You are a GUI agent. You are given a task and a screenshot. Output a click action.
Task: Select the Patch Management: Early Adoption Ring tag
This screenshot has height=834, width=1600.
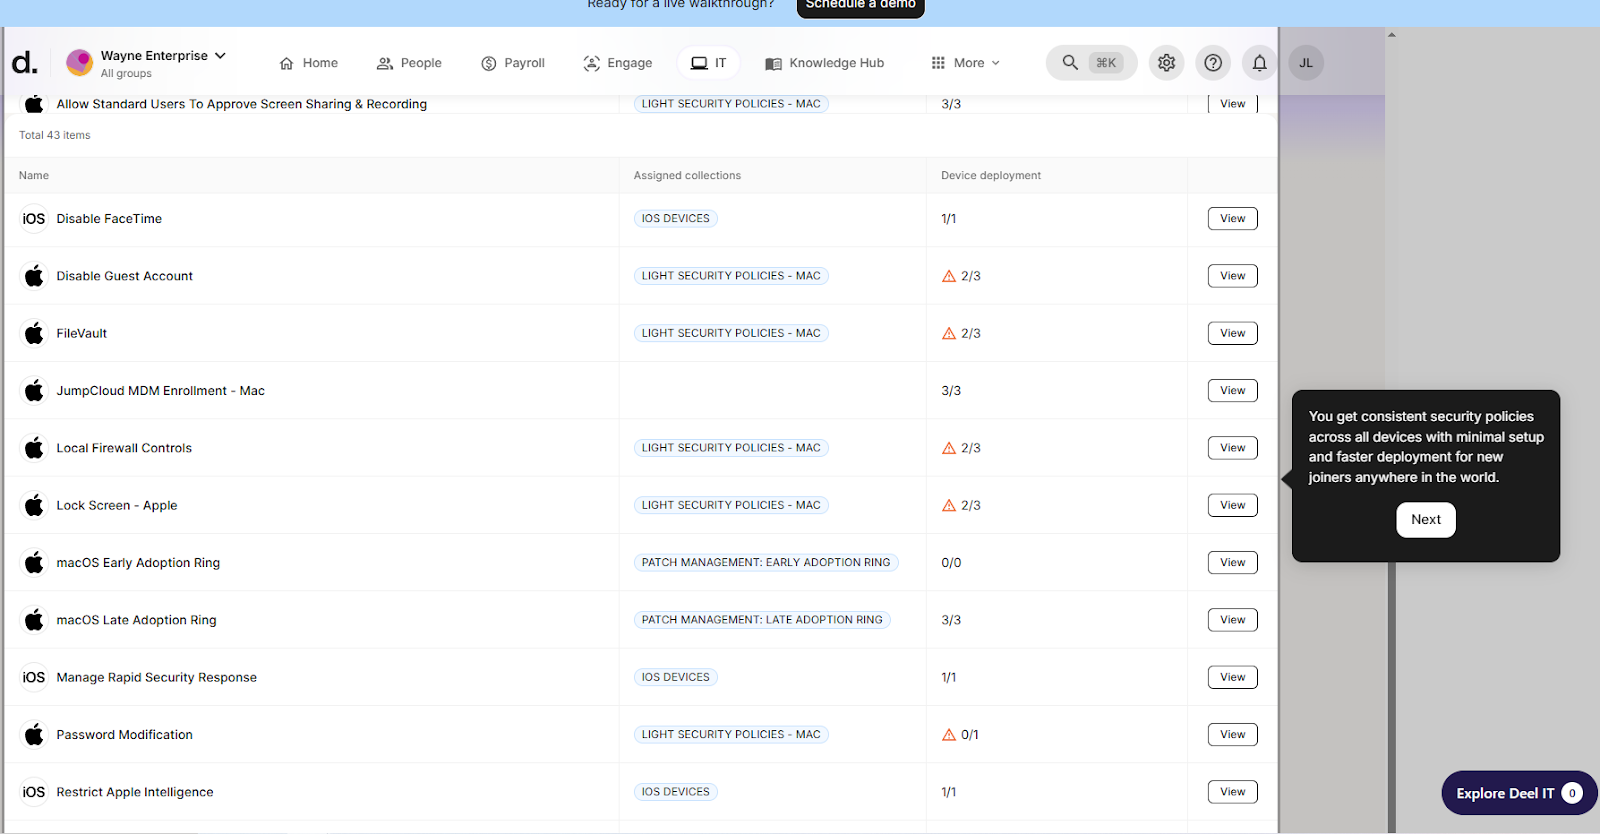pos(765,563)
